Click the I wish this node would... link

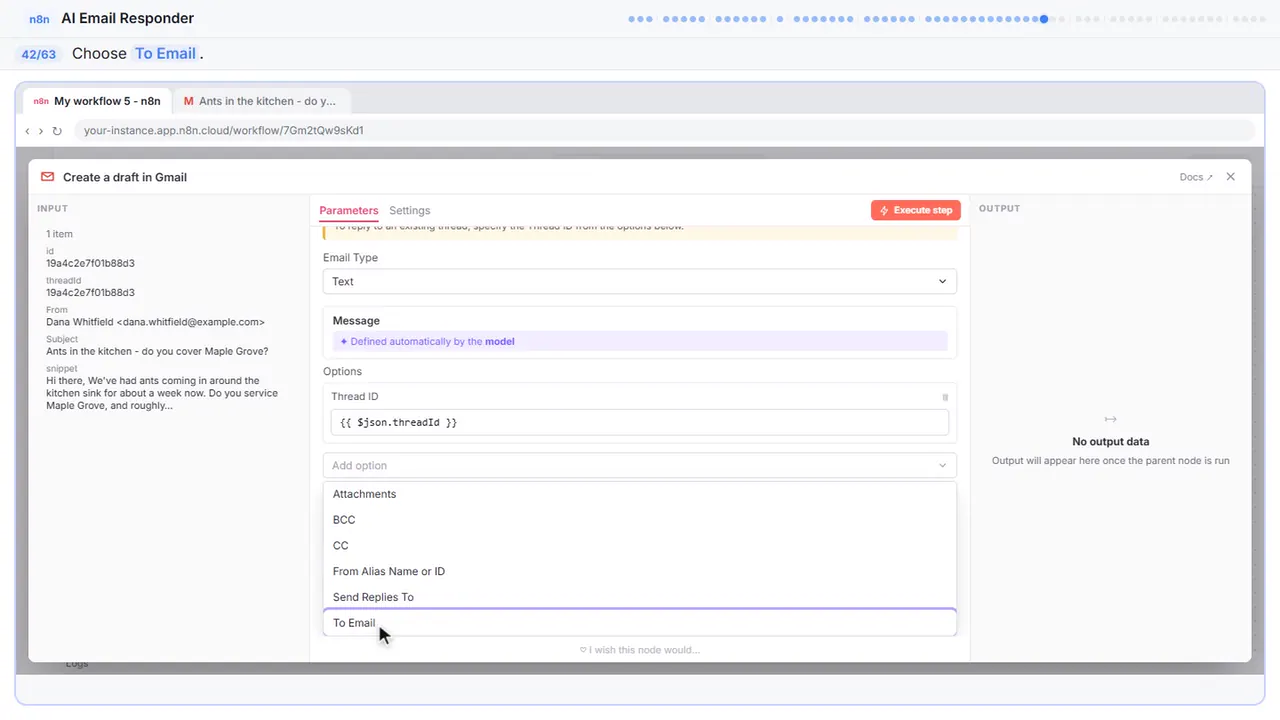pyautogui.click(x=640, y=650)
